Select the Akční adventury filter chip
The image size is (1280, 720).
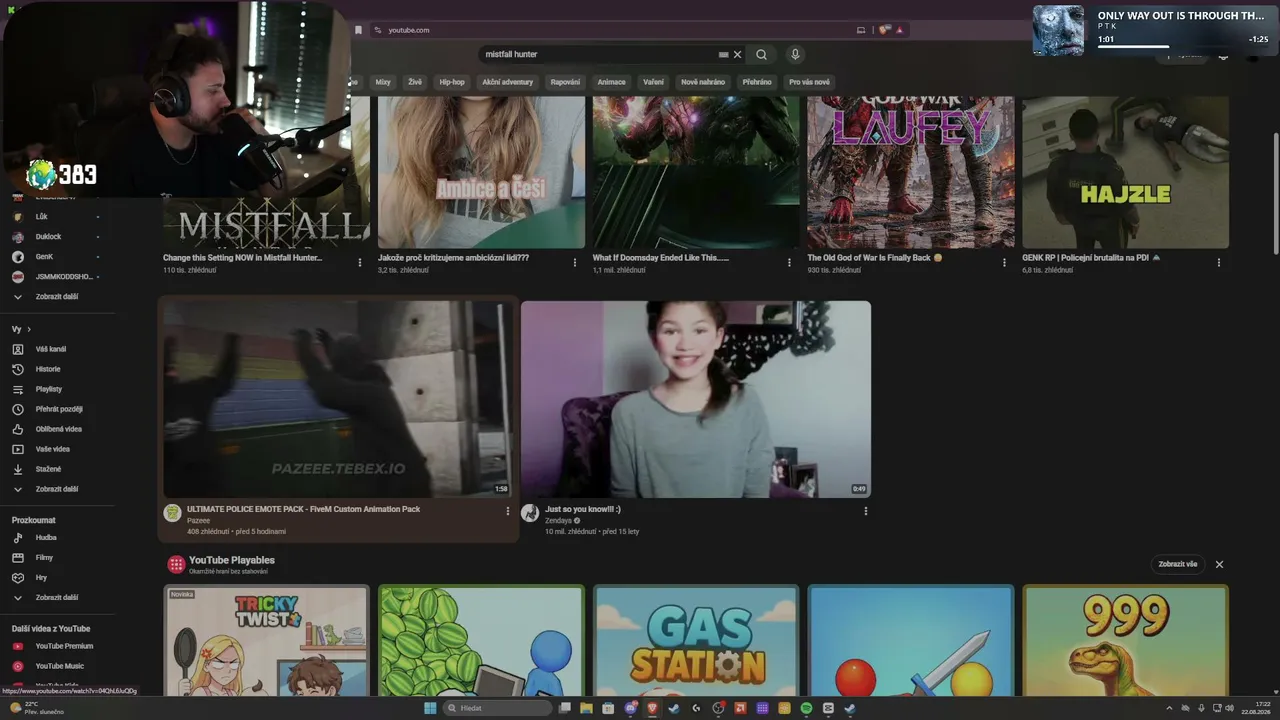[508, 82]
